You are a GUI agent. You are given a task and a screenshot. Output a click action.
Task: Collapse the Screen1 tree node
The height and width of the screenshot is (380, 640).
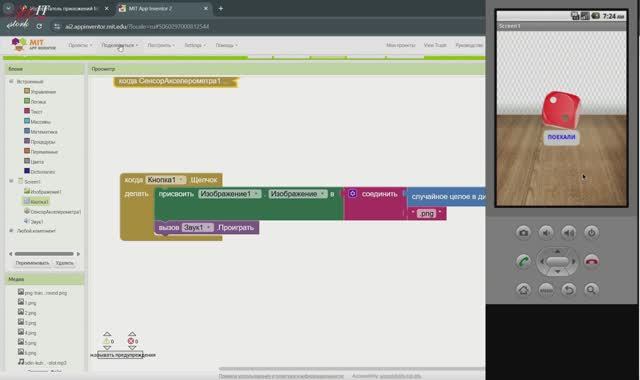click(x=11, y=181)
